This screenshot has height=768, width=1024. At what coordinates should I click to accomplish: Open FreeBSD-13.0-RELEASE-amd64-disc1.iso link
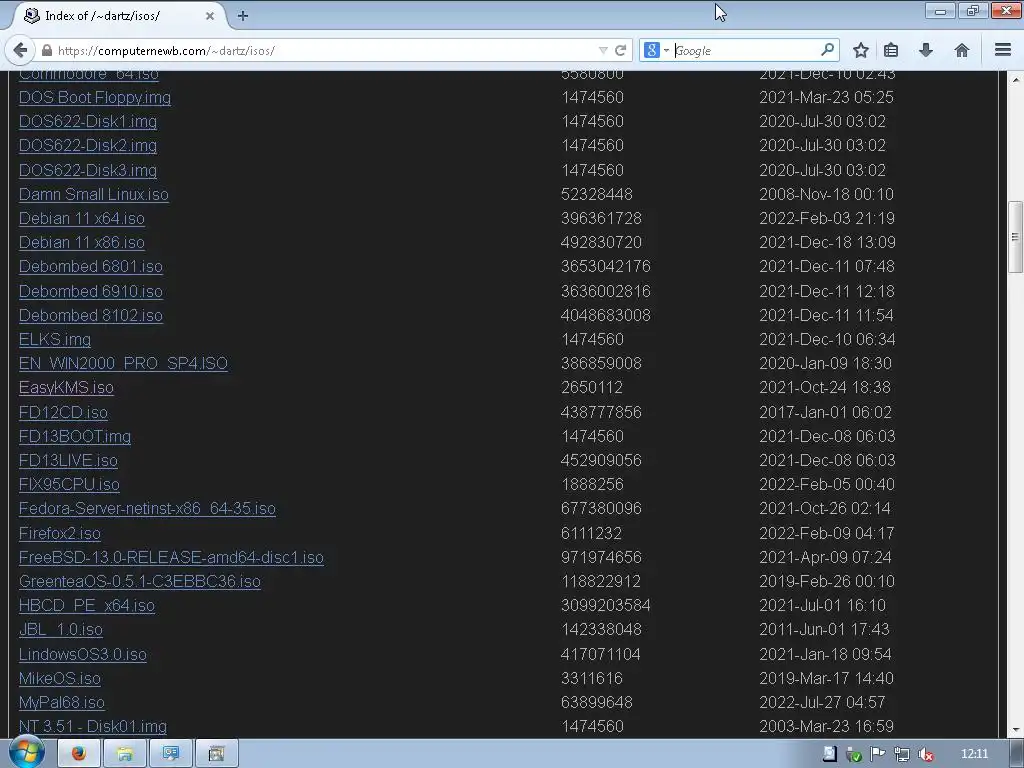point(171,557)
